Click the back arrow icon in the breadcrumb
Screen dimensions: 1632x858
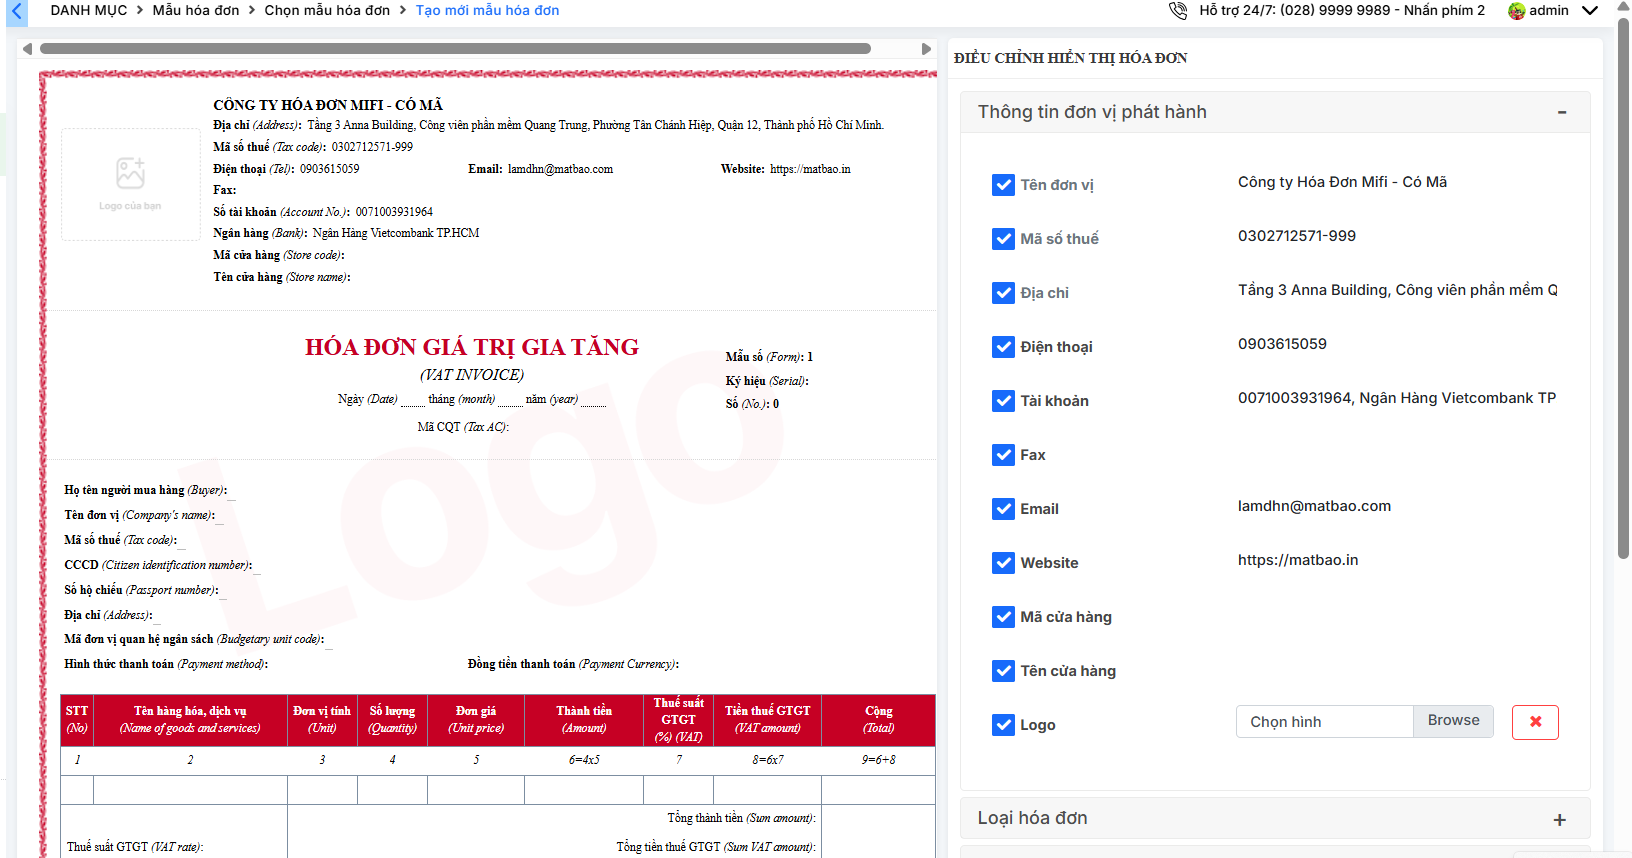click(16, 11)
